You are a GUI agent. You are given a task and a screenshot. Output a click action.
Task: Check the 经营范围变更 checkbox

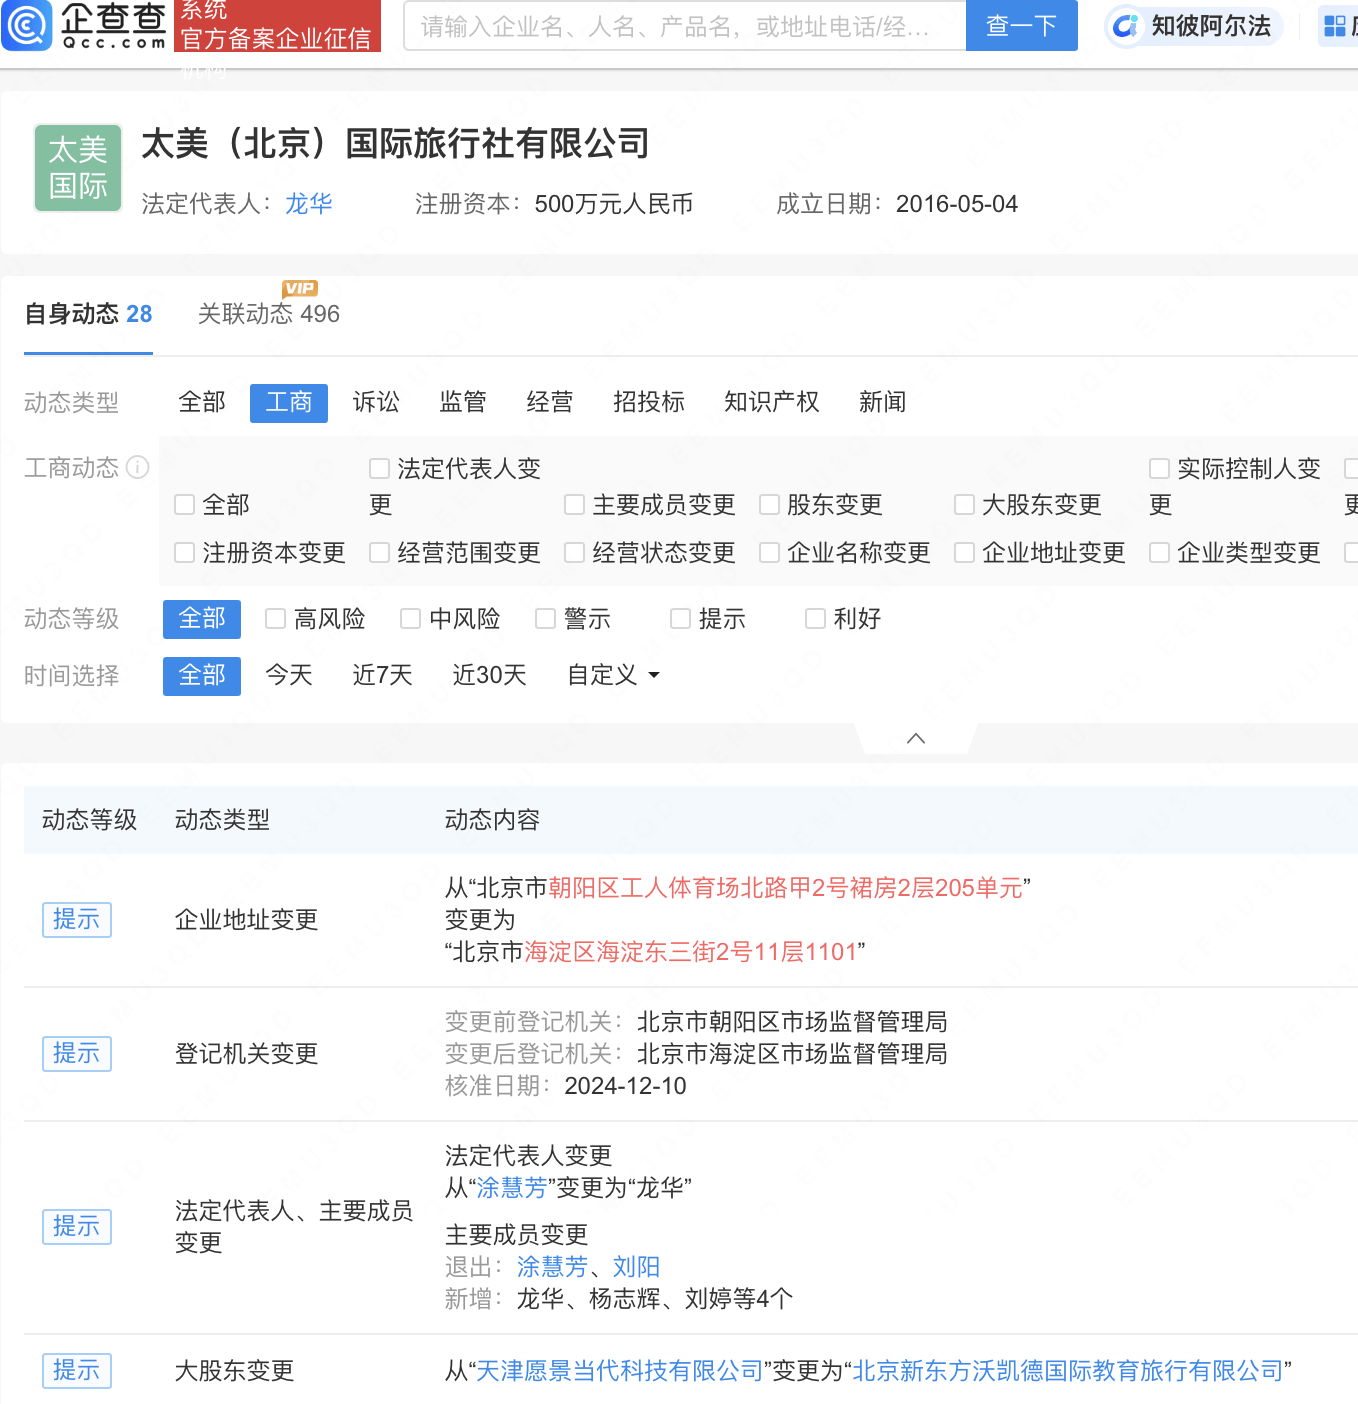point(379,553)
